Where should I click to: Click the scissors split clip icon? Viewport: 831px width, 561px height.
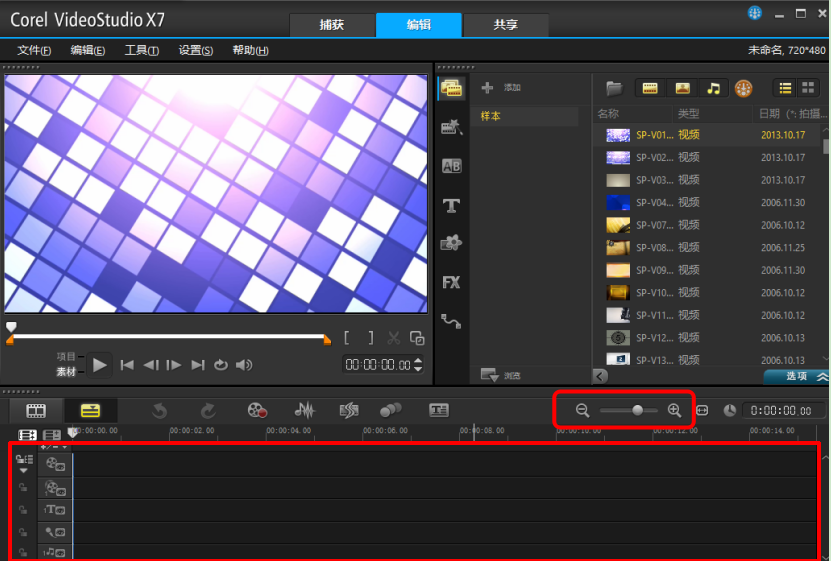394,339
